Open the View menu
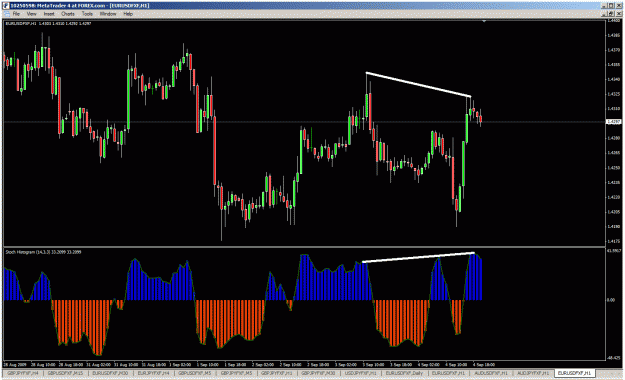 click(31, 14)
